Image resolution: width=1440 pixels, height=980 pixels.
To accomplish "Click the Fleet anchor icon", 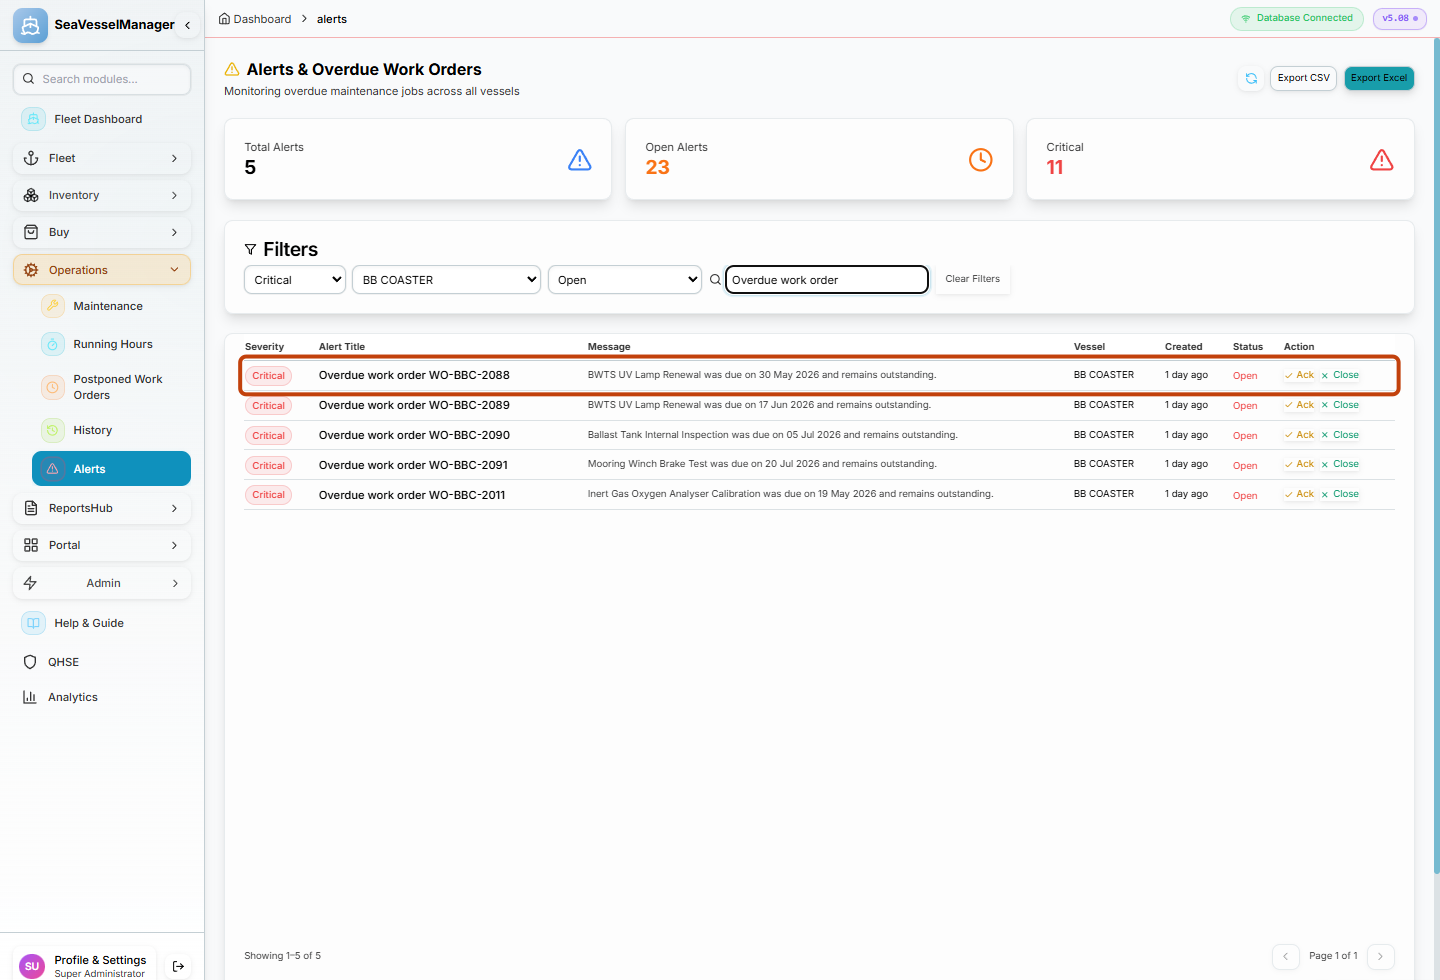I will tap(31, 158).
